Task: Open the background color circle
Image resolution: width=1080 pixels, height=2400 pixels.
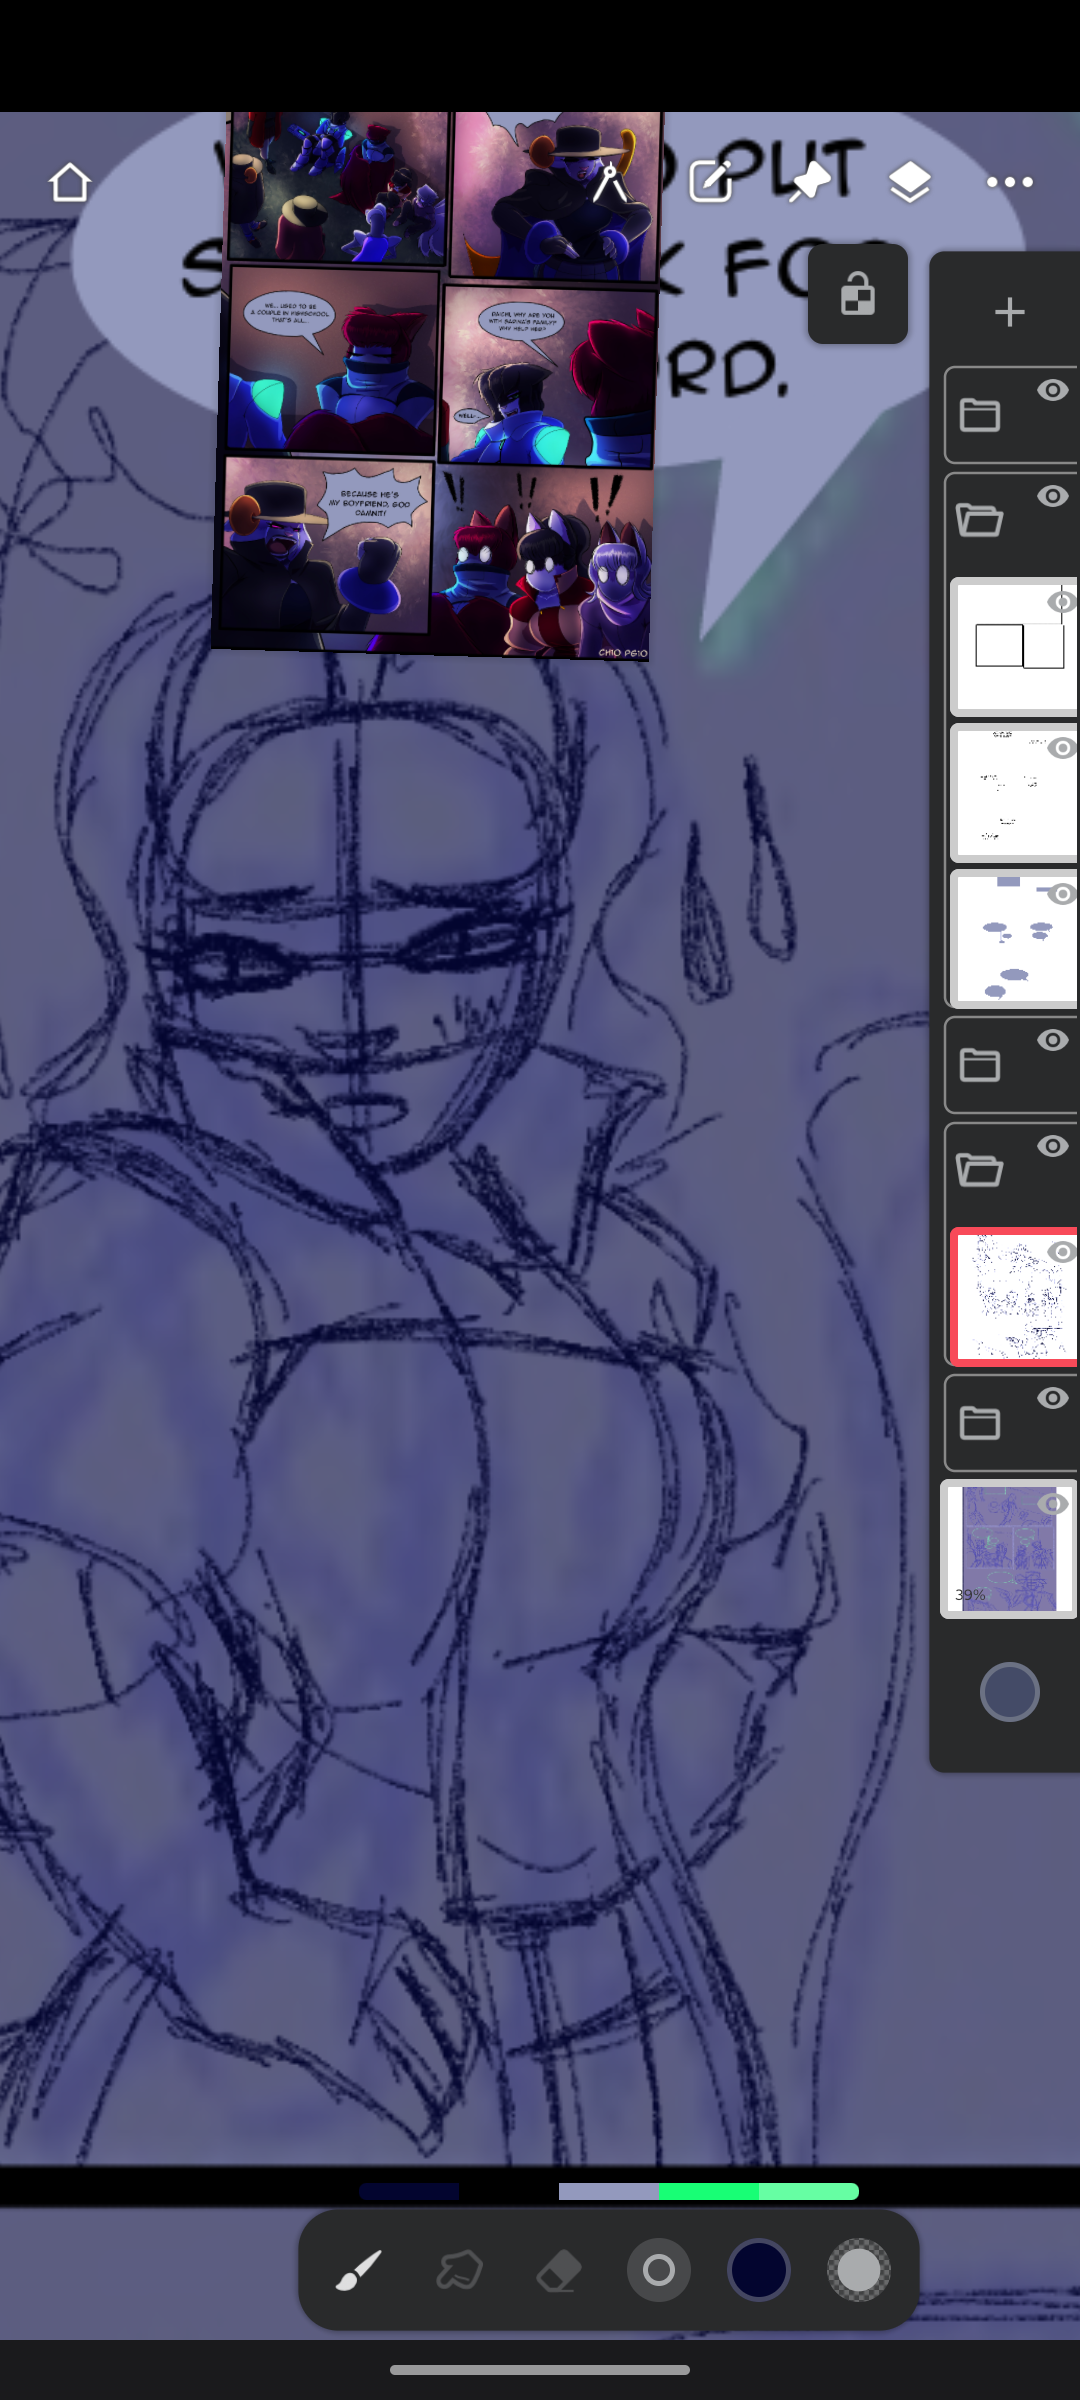Action: pyautogui.click(x=1009, y=1692)
